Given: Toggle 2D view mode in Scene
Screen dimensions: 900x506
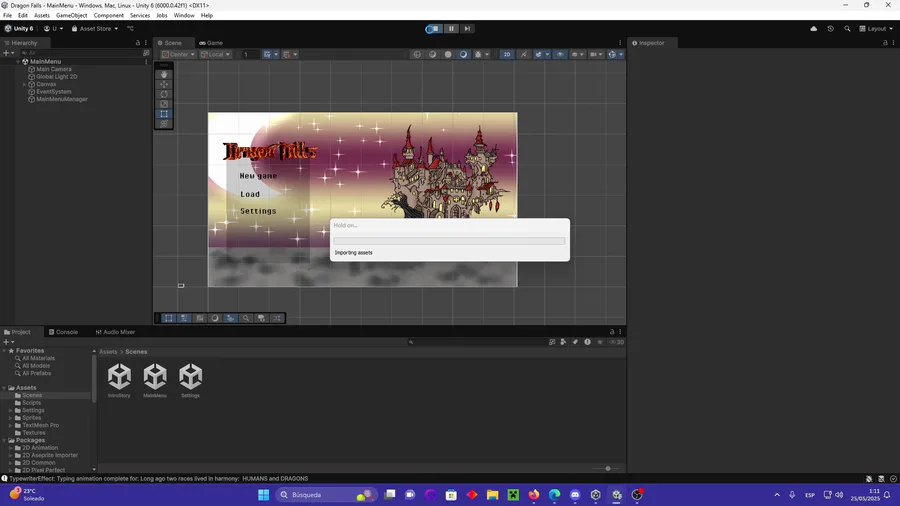Looking at the screenshot, I should [x=507, y=55].
